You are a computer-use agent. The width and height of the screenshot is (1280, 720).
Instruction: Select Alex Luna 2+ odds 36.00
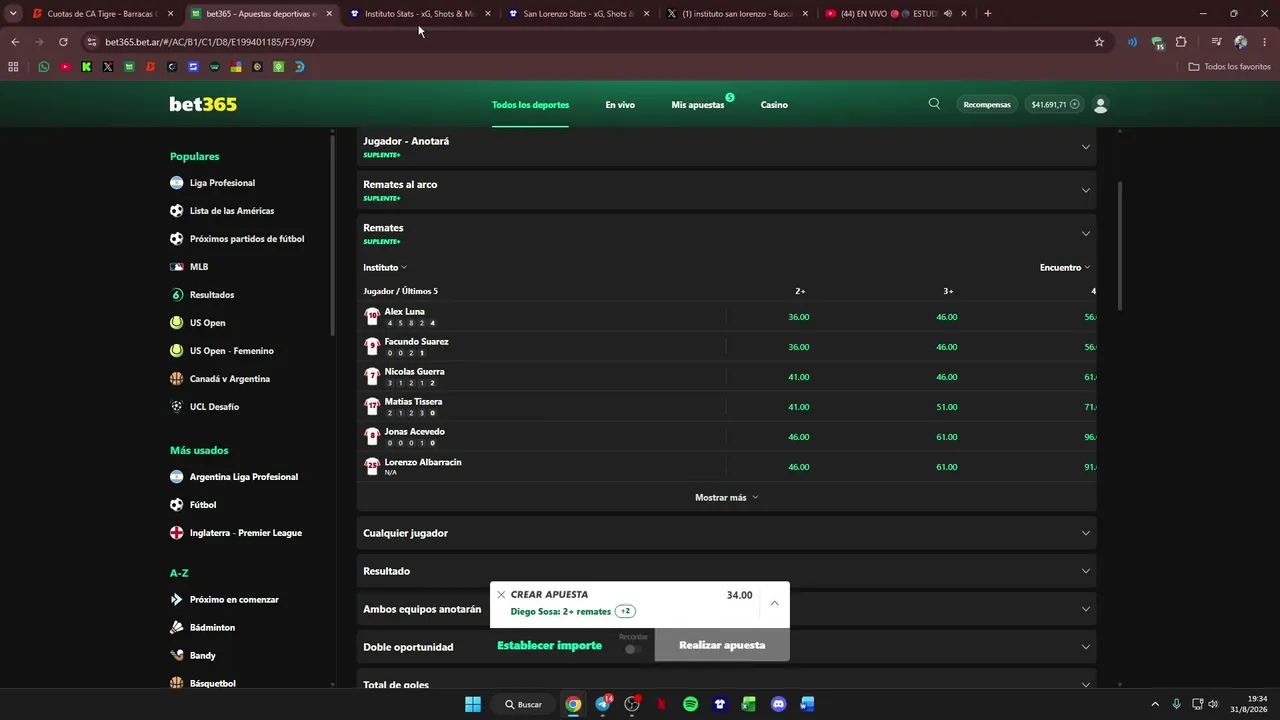click(x=799, y=317)
